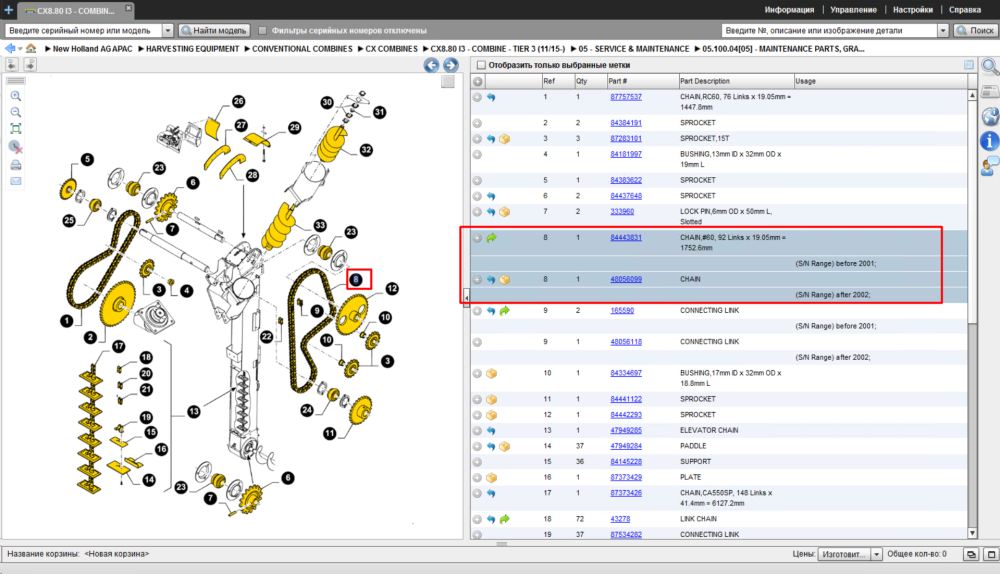1000x574 pixels.
Task: Open the Информация menu
Action: (789, 10)
